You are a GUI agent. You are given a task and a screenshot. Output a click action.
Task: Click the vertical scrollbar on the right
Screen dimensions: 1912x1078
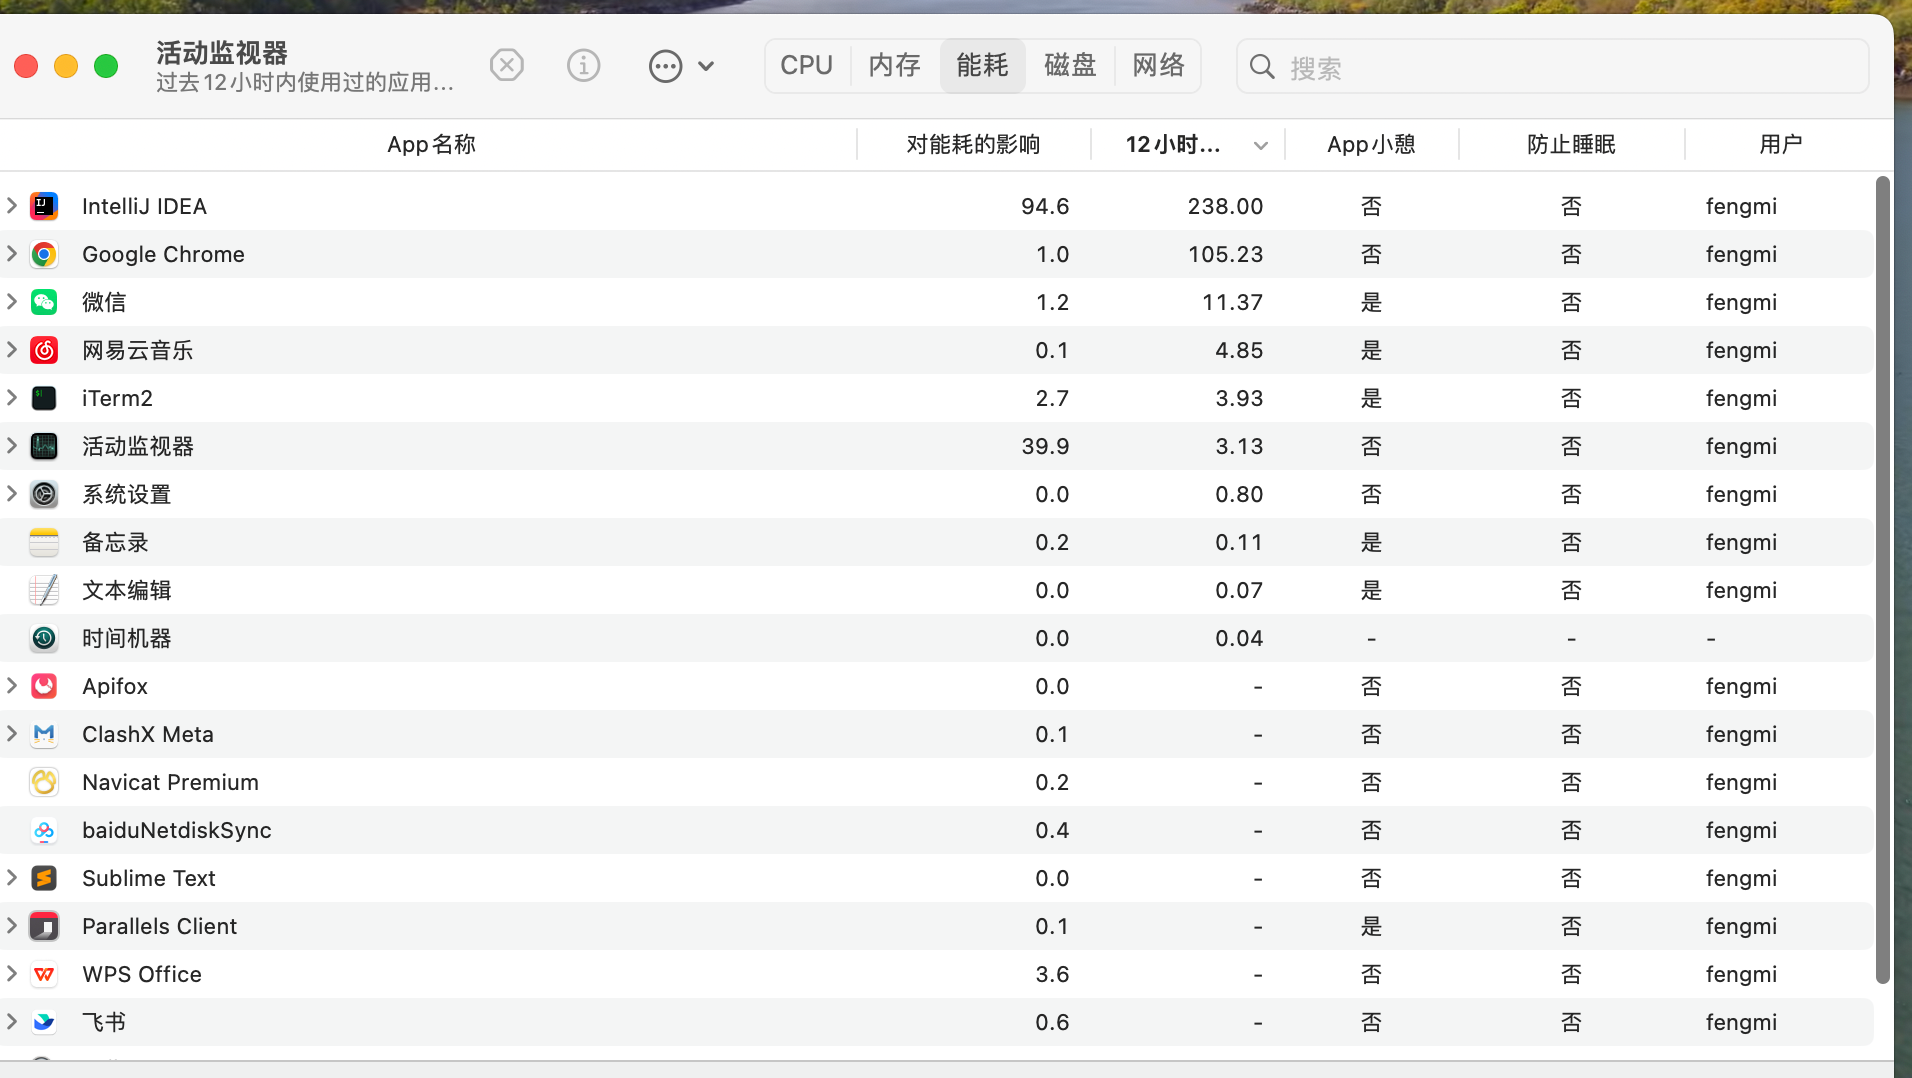point(1882,580)
